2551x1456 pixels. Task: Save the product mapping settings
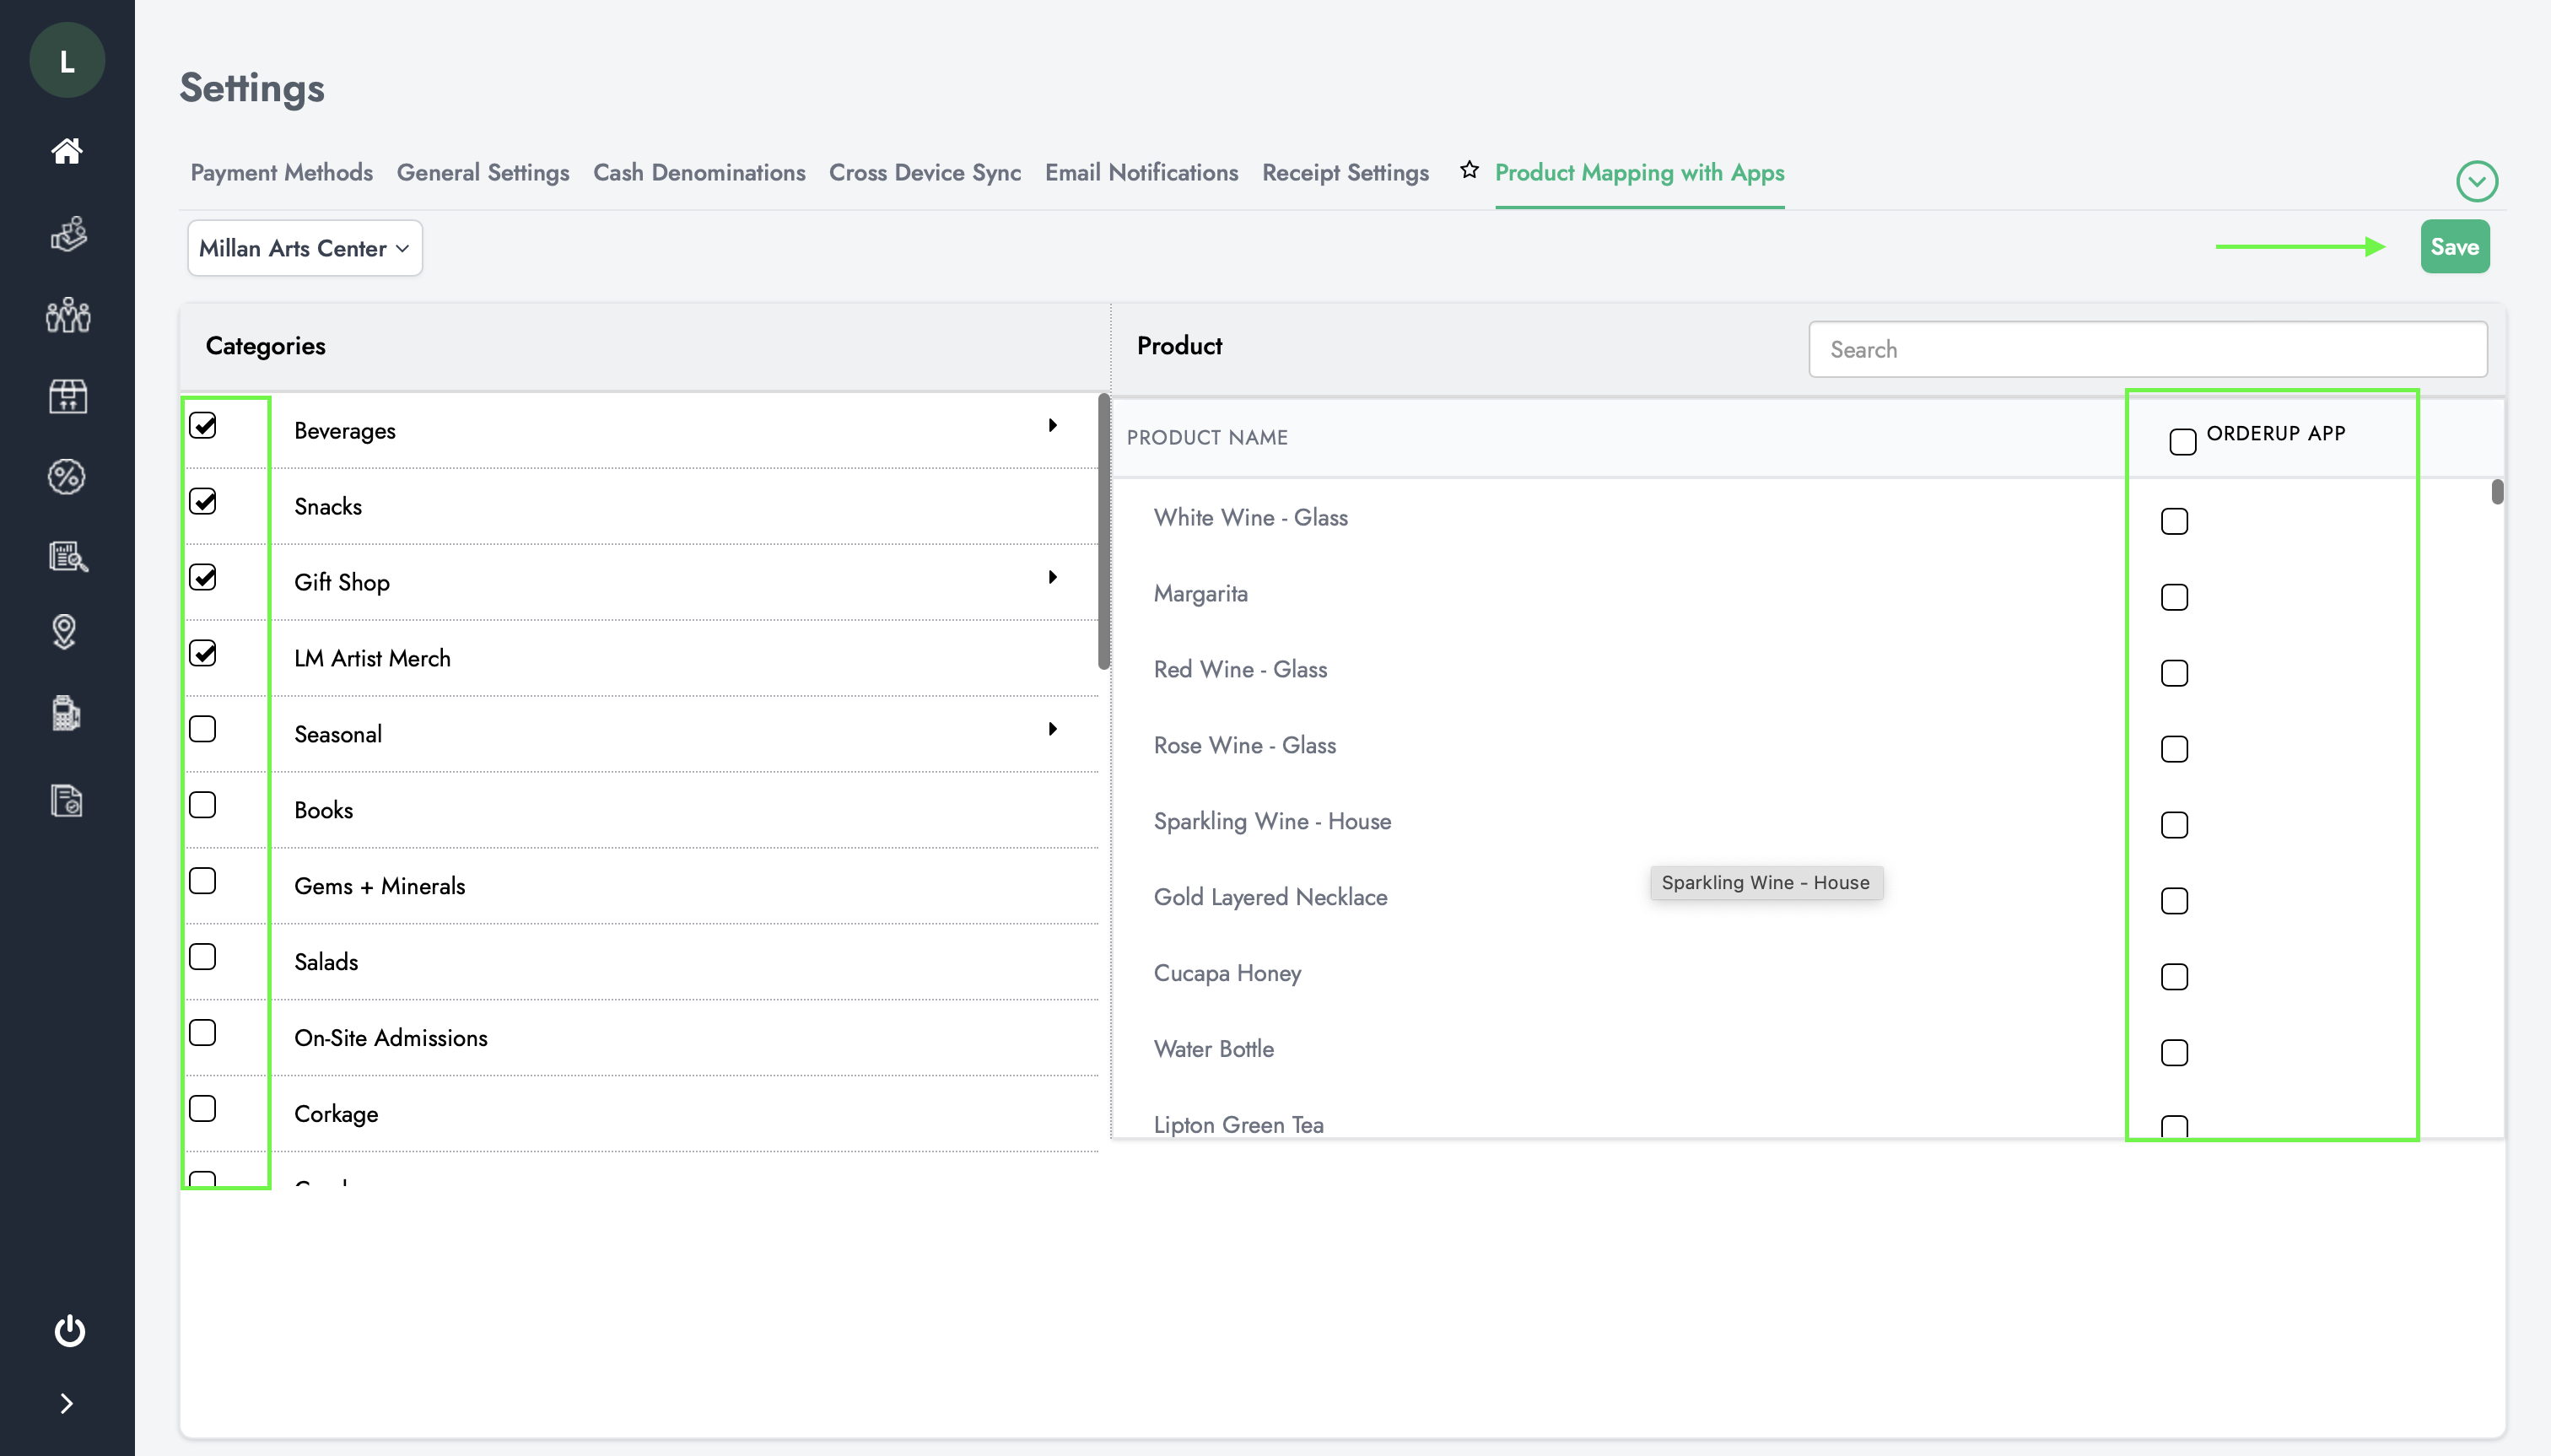(x=2455, y=245)
